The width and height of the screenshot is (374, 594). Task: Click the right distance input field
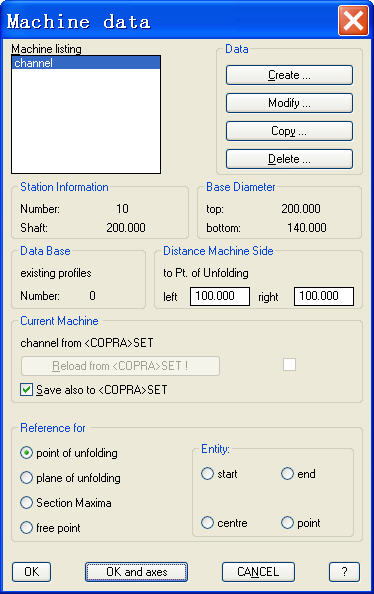pos(324,296)
